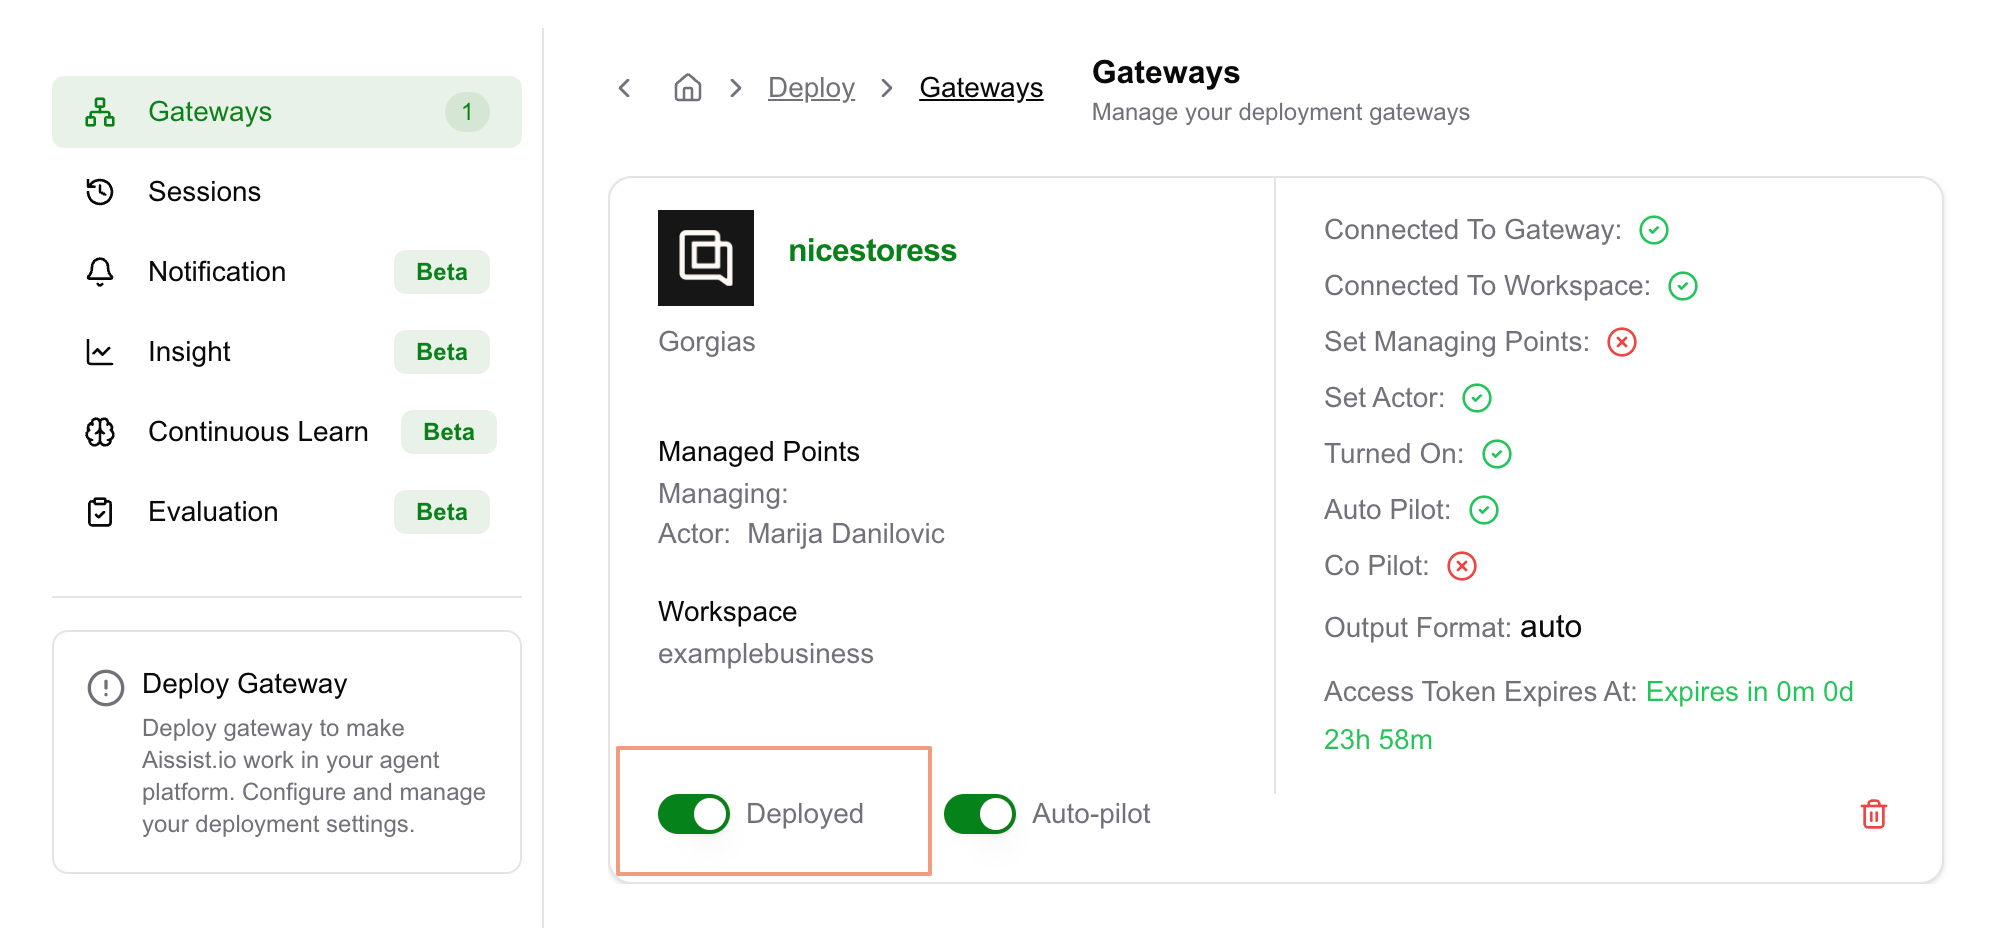The image size is (2004, 928).
Task: Open the Deploy breadcrumb link
Action: click(x=811, y=88)
